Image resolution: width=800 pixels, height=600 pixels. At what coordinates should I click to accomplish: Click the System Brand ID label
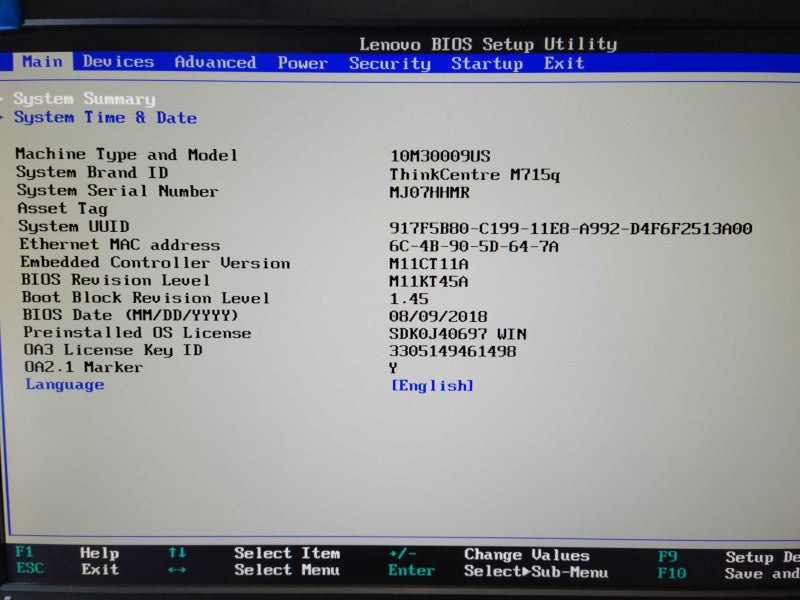[x=92, y=172]
